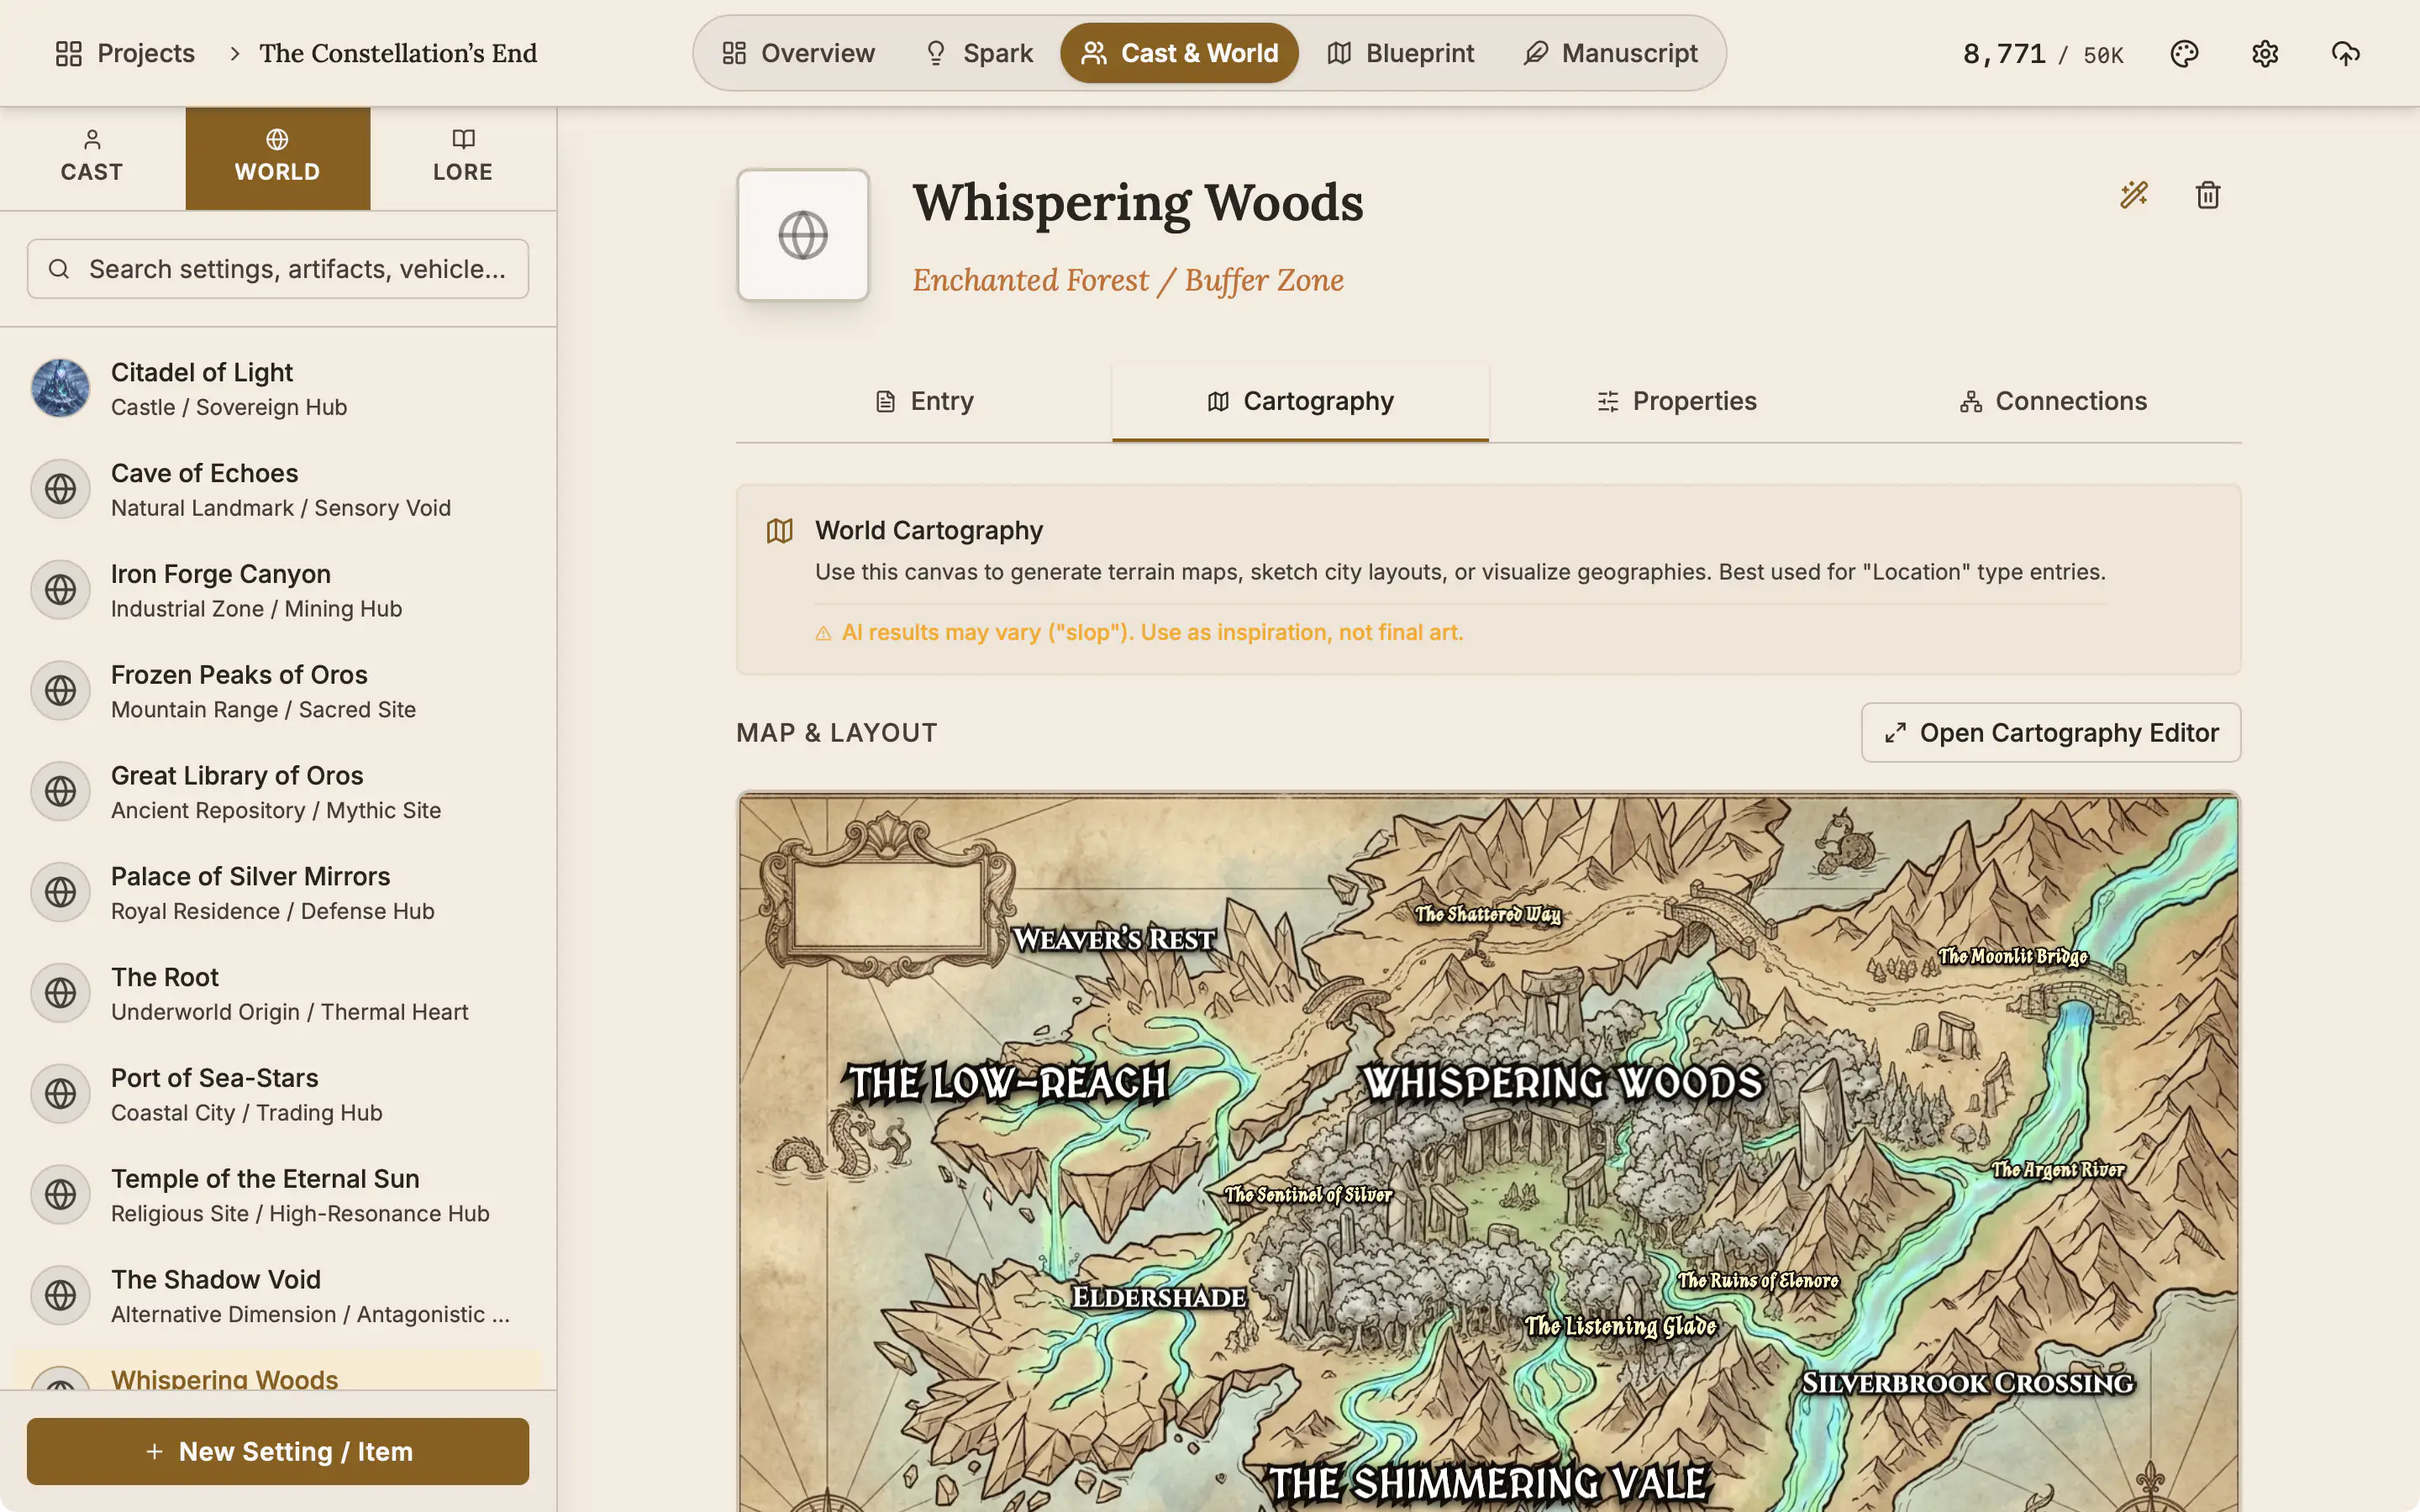Click The Shadow Void globe icon
This screenshot has width=2420, height=1512.
coord(60,1295)
